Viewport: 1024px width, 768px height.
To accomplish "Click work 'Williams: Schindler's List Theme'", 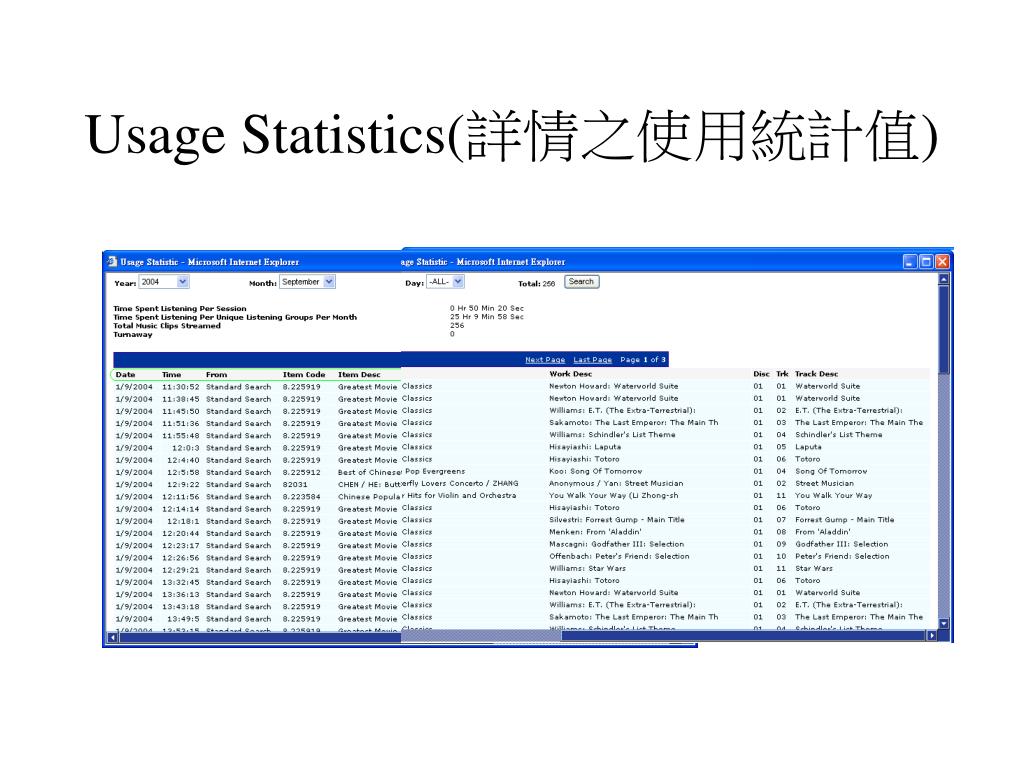I will pos(612,435).
